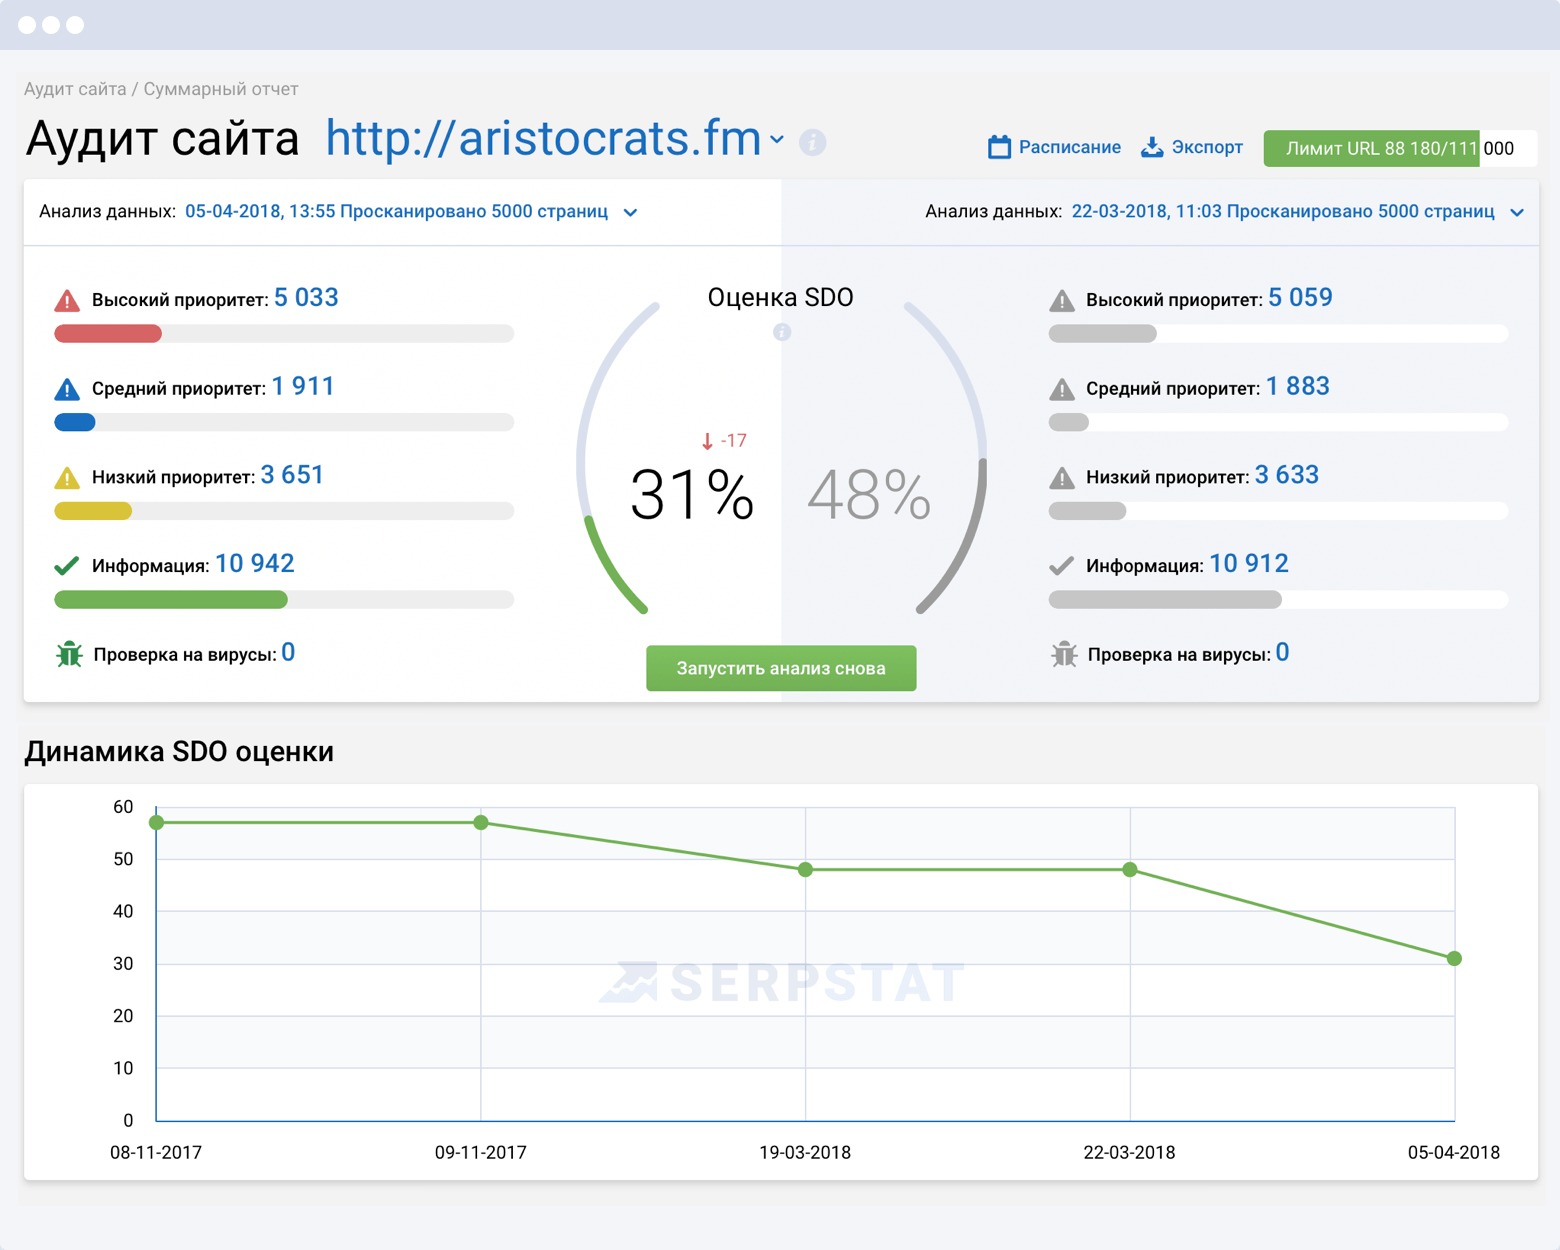
Task: Click the gray high-priority triangle in comparison panel
Action: [x=1062, y=300]
